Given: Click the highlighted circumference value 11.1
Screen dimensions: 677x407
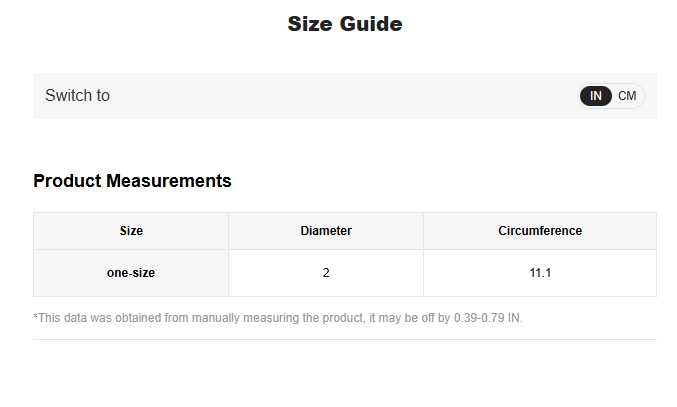Looking at the screenshot, I should point(540,272).
